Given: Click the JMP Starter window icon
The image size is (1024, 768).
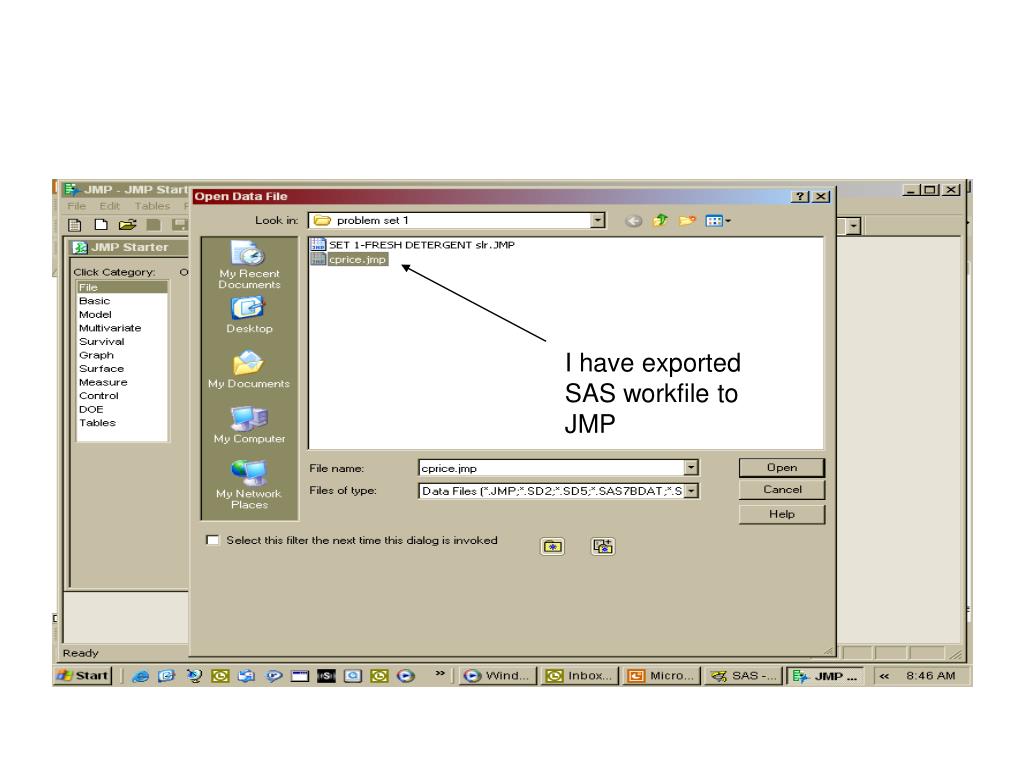Looking at the screenshot, I should point(80,248).
